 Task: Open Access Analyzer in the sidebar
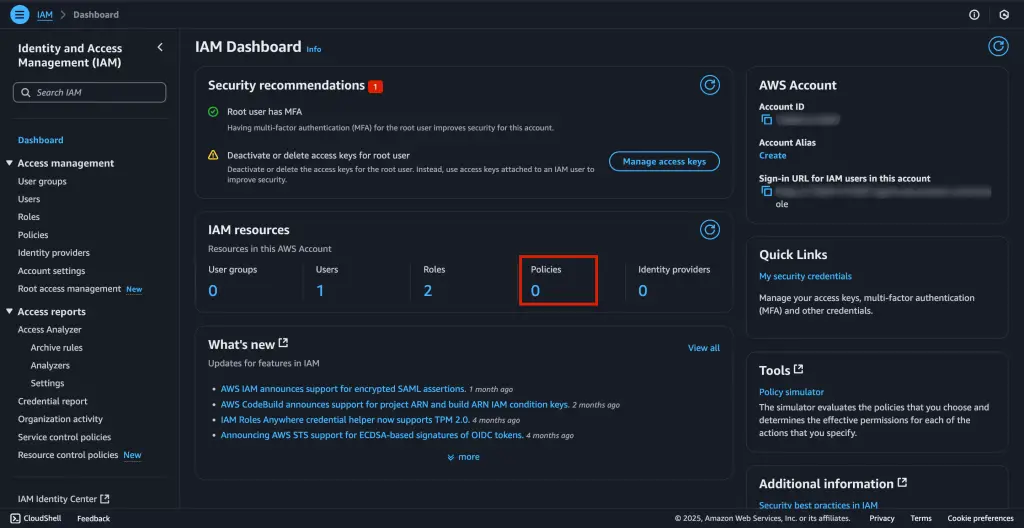click(x=50, y=330)
